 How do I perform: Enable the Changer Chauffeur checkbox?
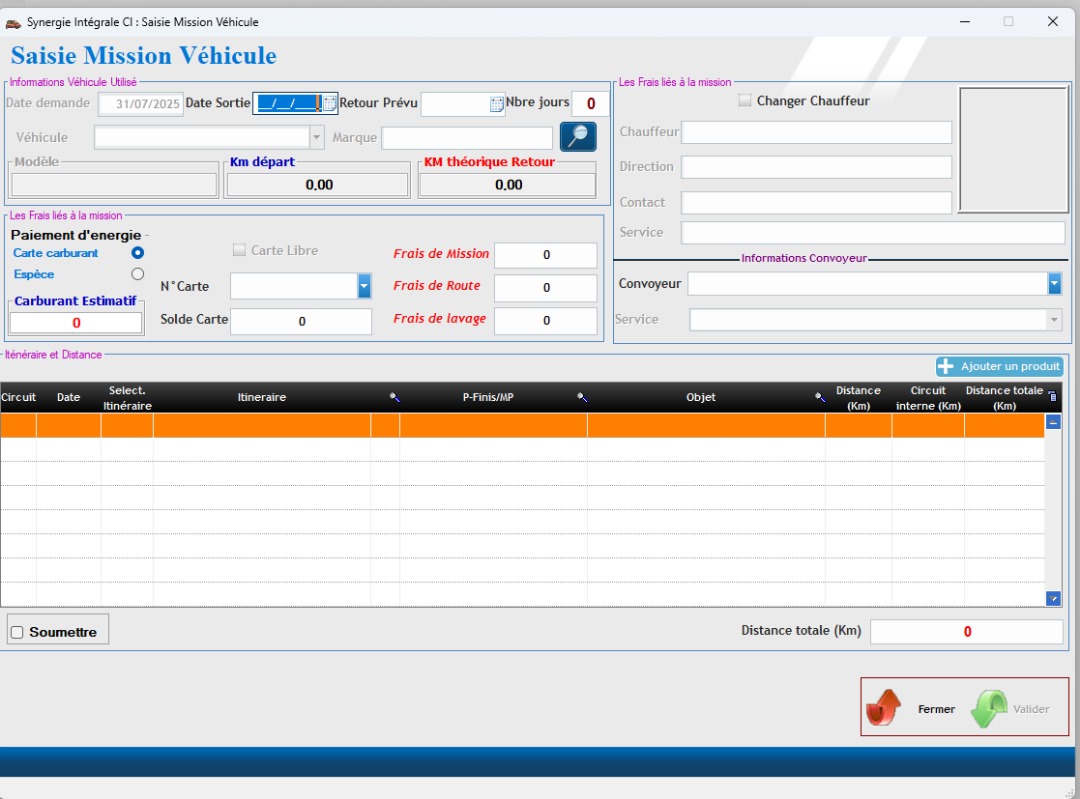[x=744, y=101]
